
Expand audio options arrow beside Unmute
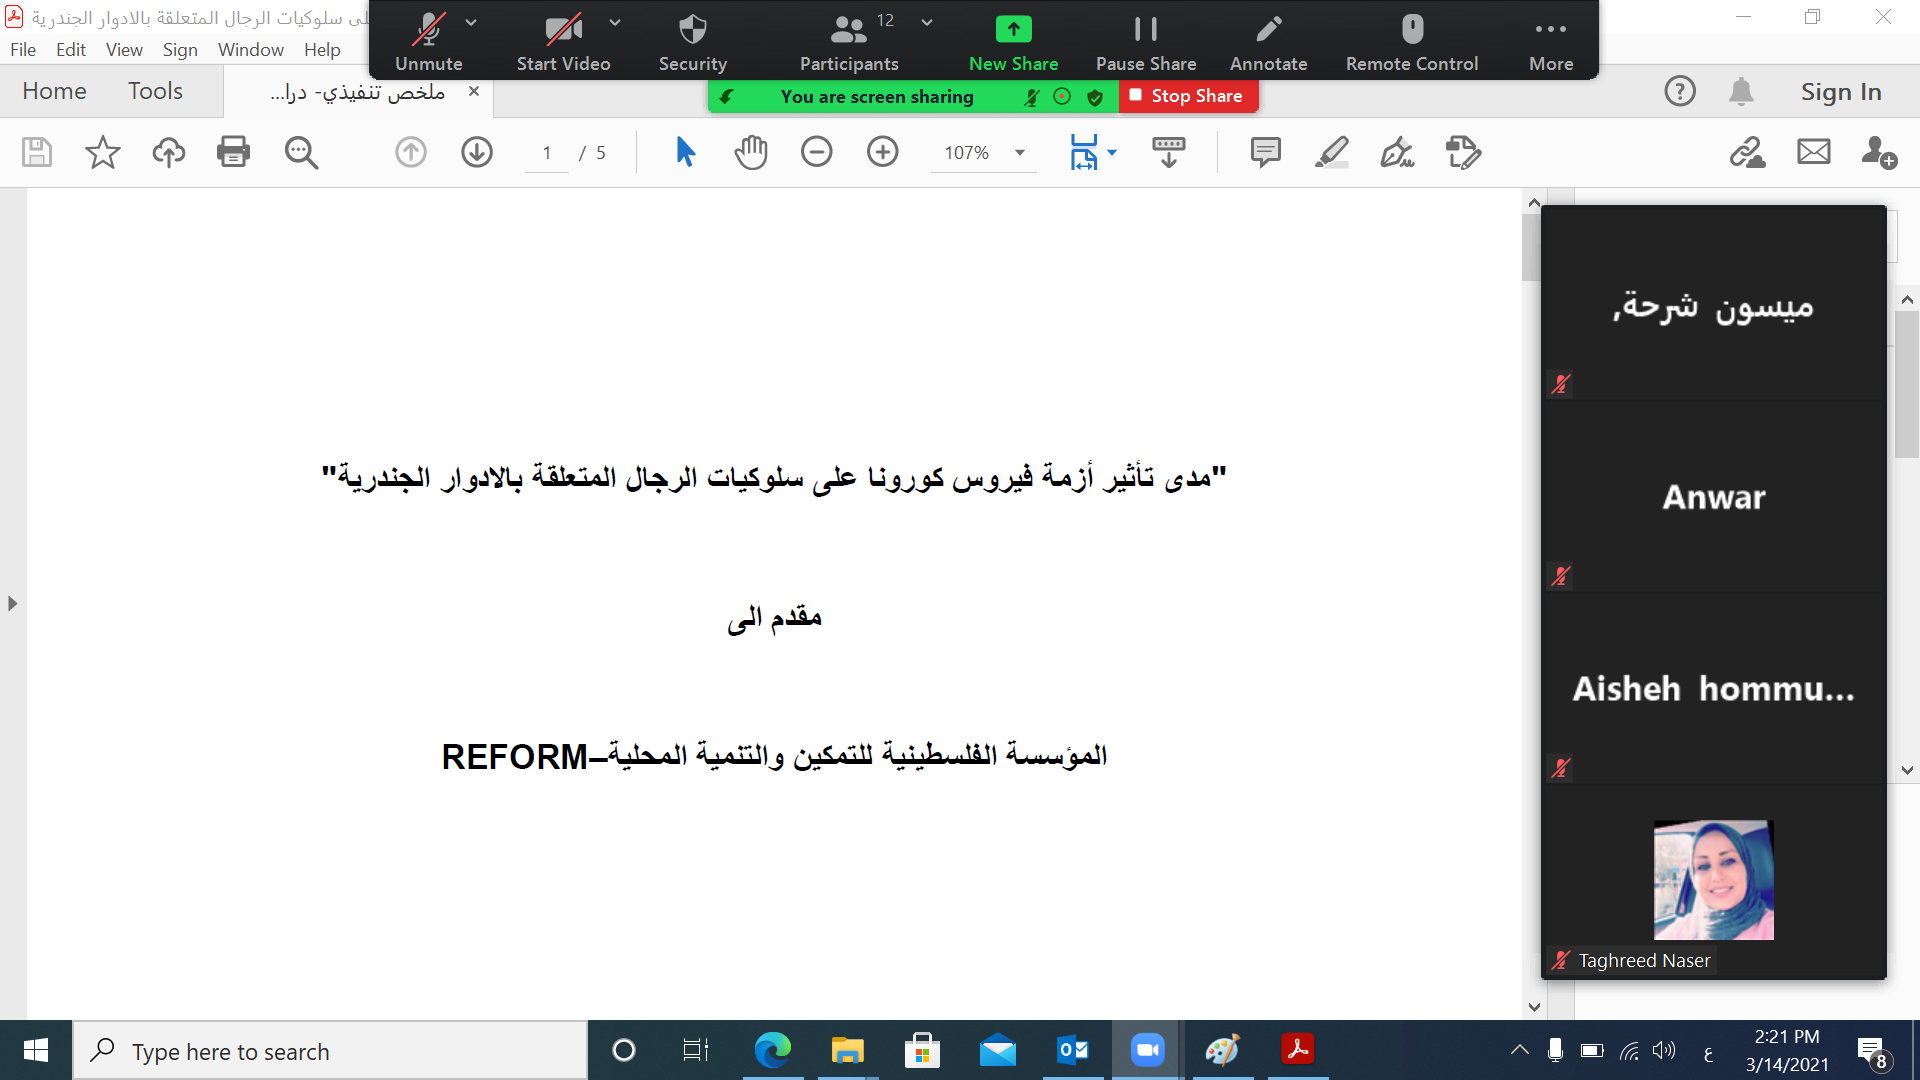tap(471, 22)
